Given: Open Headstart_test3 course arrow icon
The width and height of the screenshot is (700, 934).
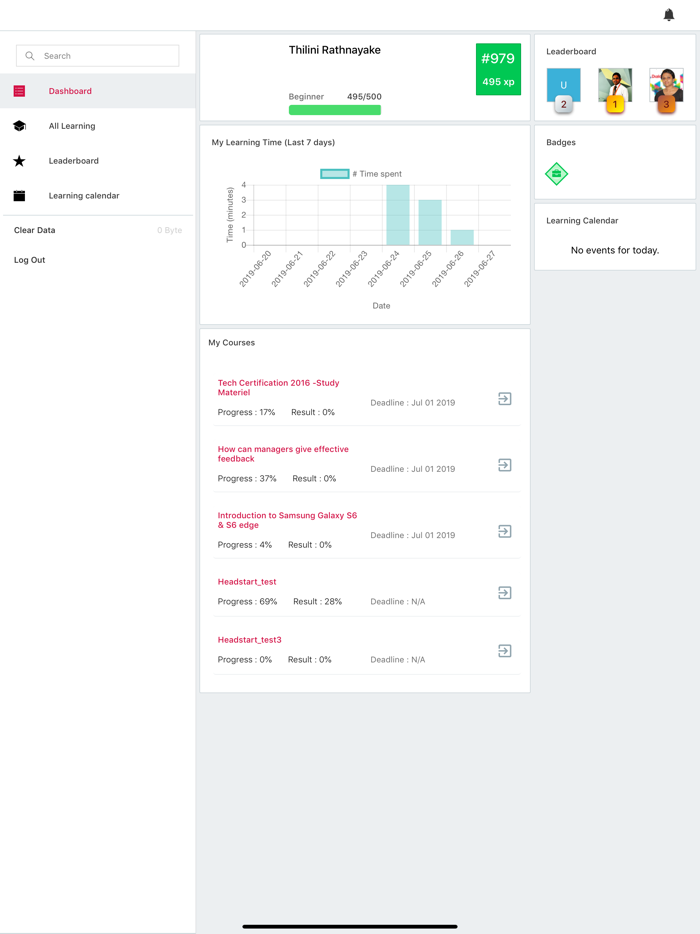Looking at the screenshot, I should pos(505,650).
